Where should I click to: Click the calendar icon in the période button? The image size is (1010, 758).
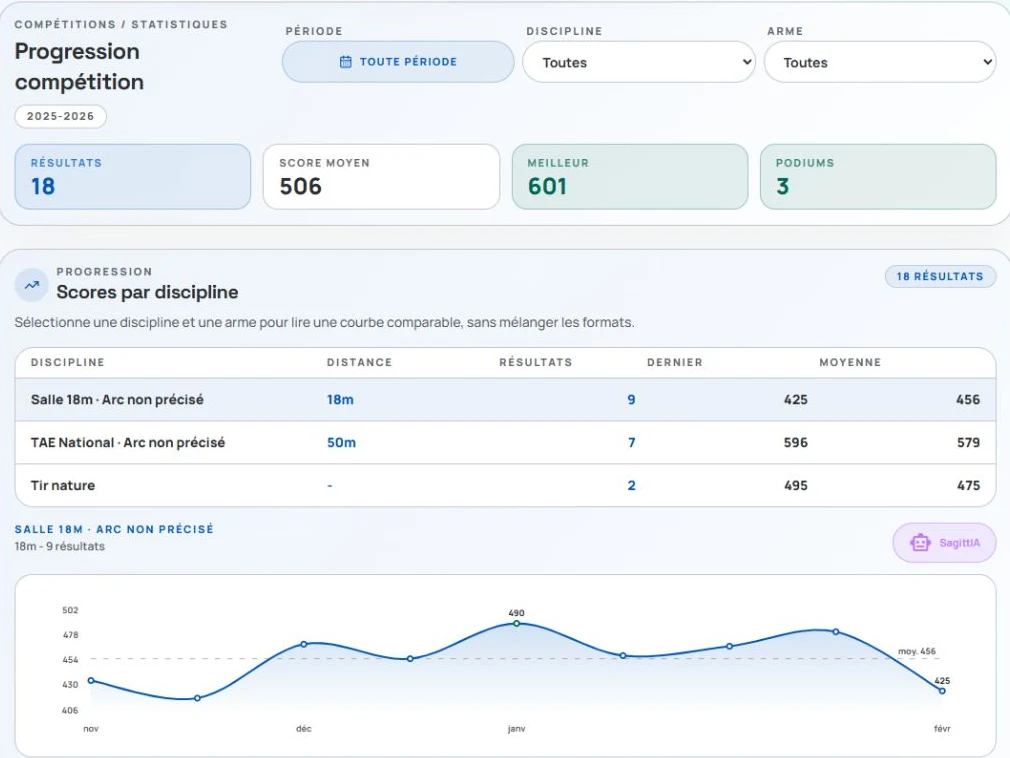[x=345, y=62]
